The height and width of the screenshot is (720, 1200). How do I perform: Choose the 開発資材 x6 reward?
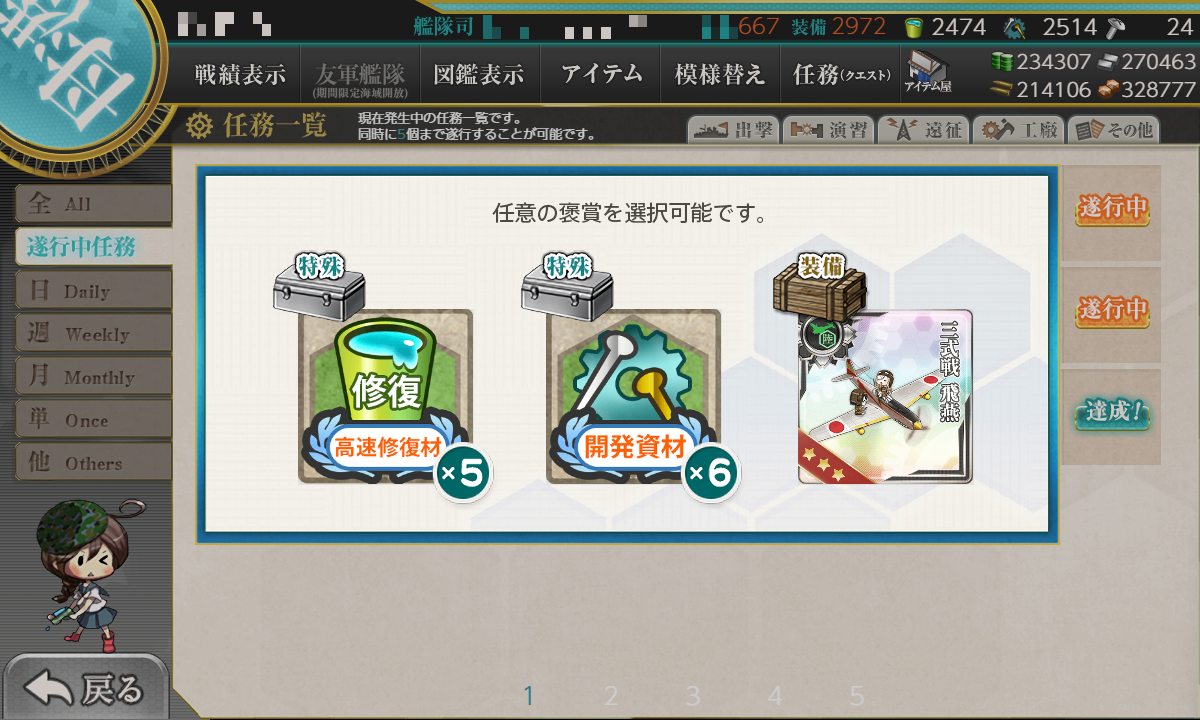pyautogui.click(x=633, y=397)
